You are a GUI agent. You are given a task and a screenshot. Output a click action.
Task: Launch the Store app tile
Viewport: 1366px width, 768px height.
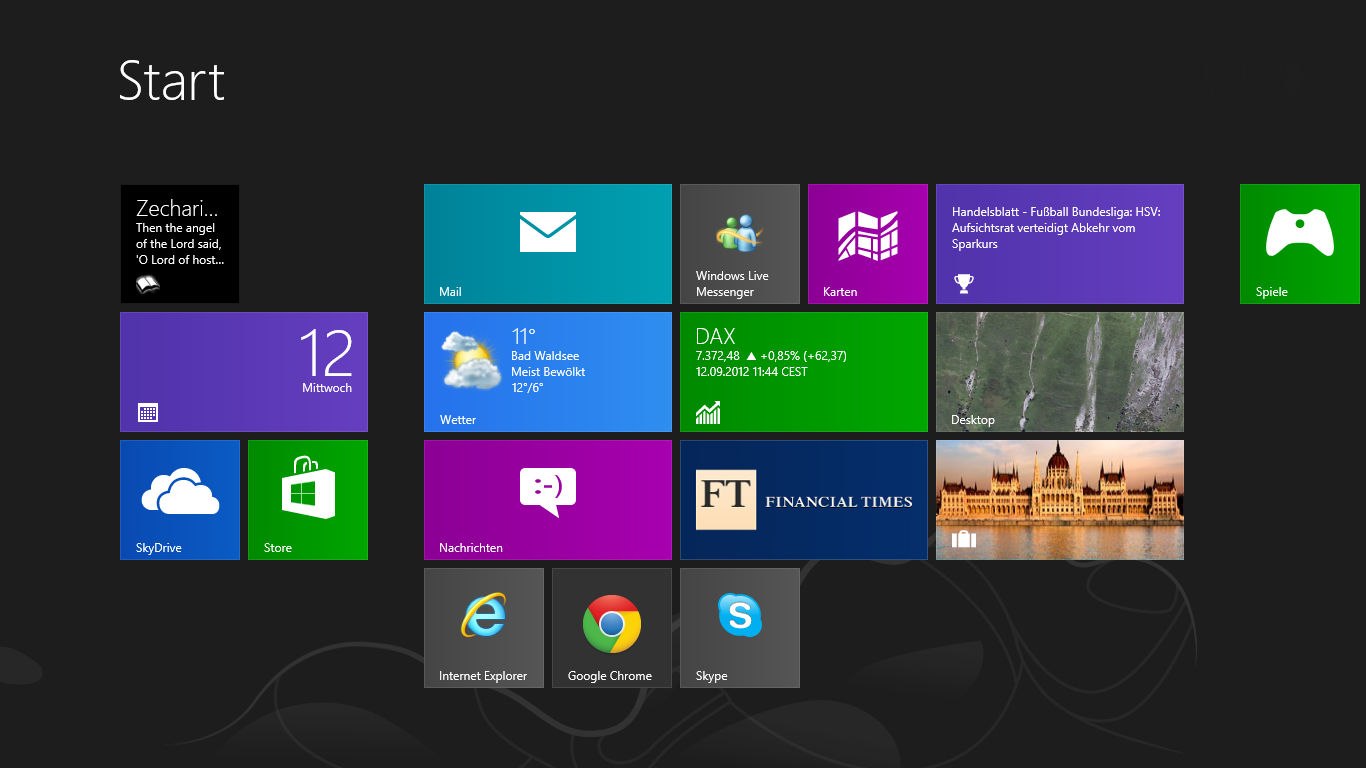307,499
